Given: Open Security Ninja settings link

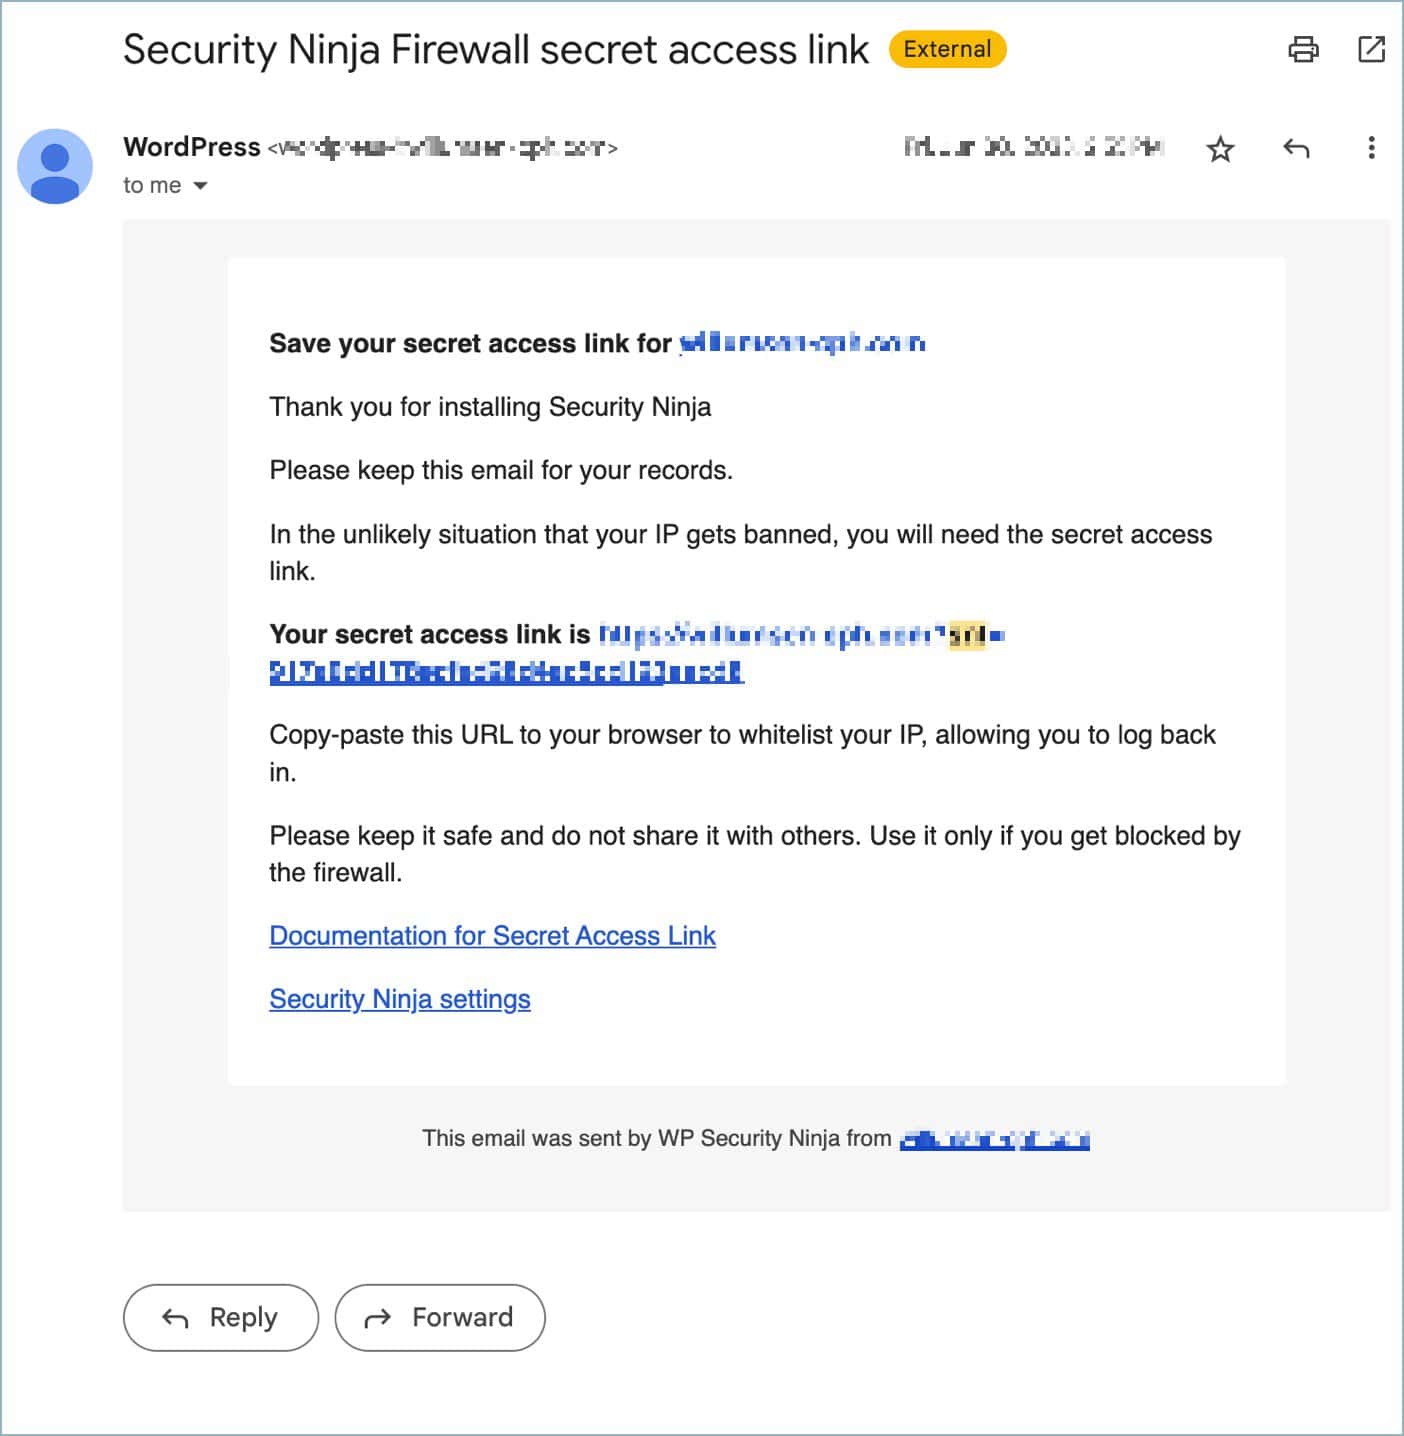Looking at the screenshot, I should point(399,998).
